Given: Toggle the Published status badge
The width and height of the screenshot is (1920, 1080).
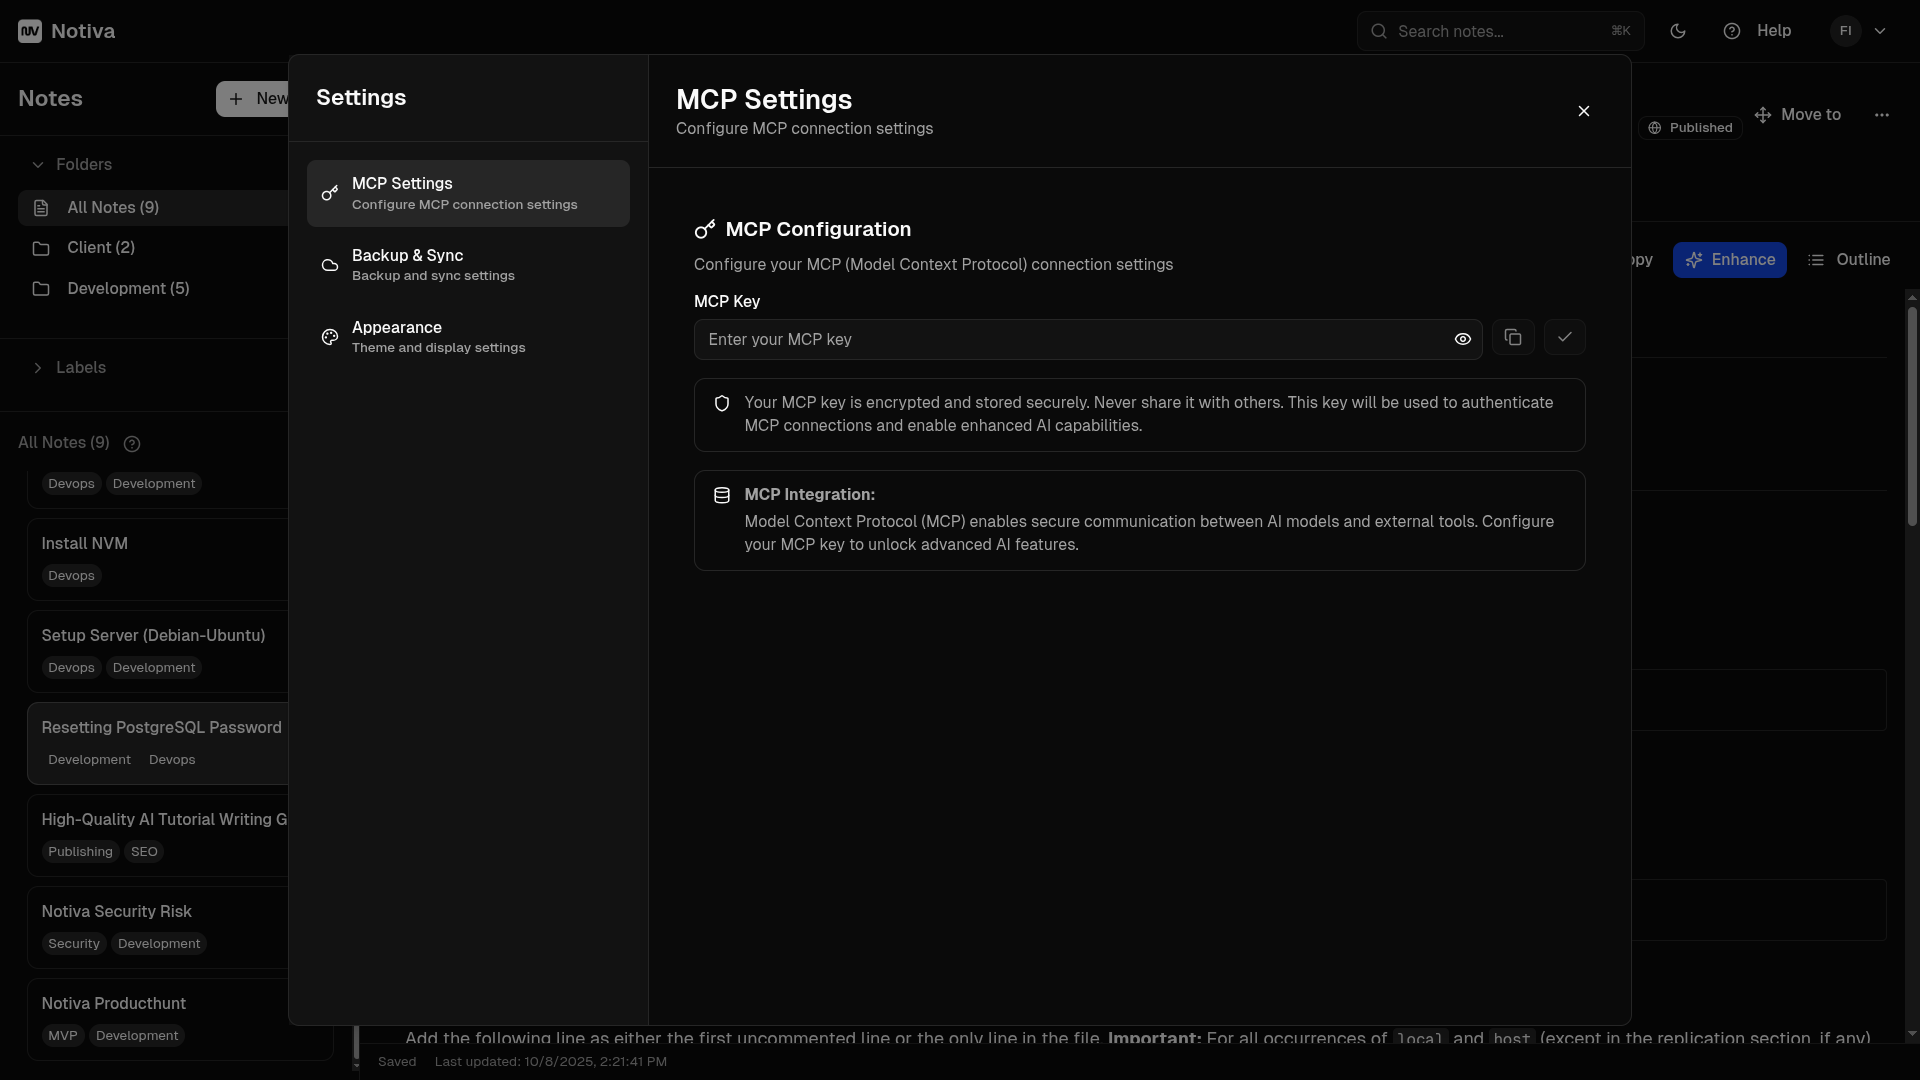Looking at the screenshot, I should coord(1689,128).
